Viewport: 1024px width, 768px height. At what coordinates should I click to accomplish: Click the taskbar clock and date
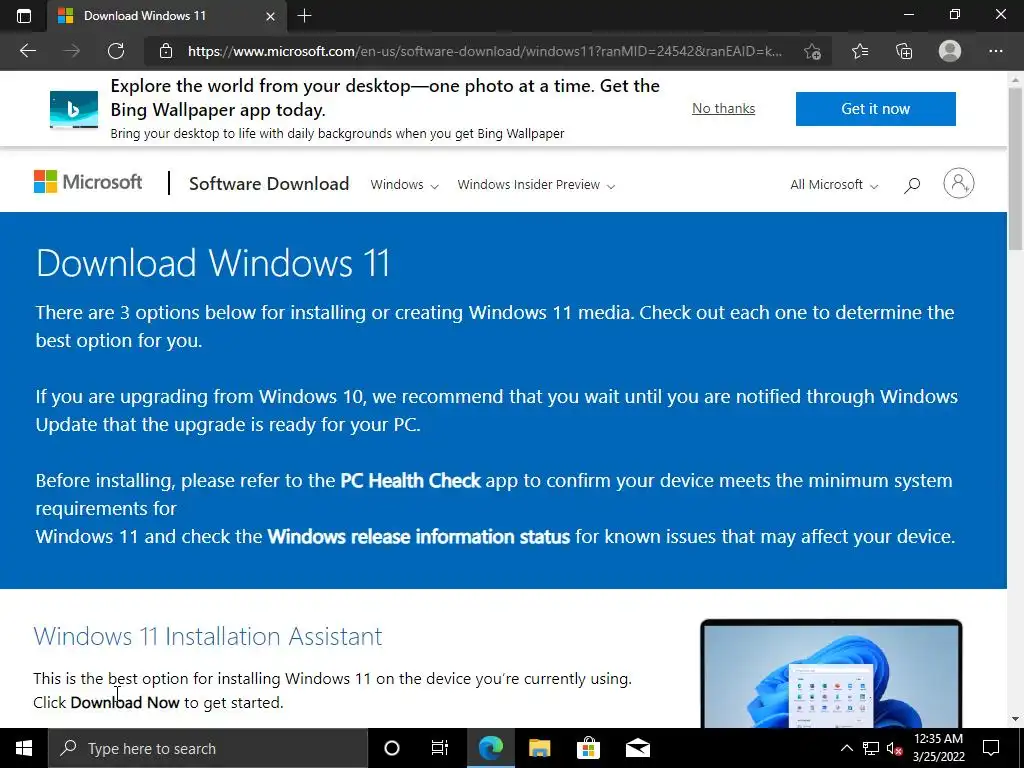[938, 748]
